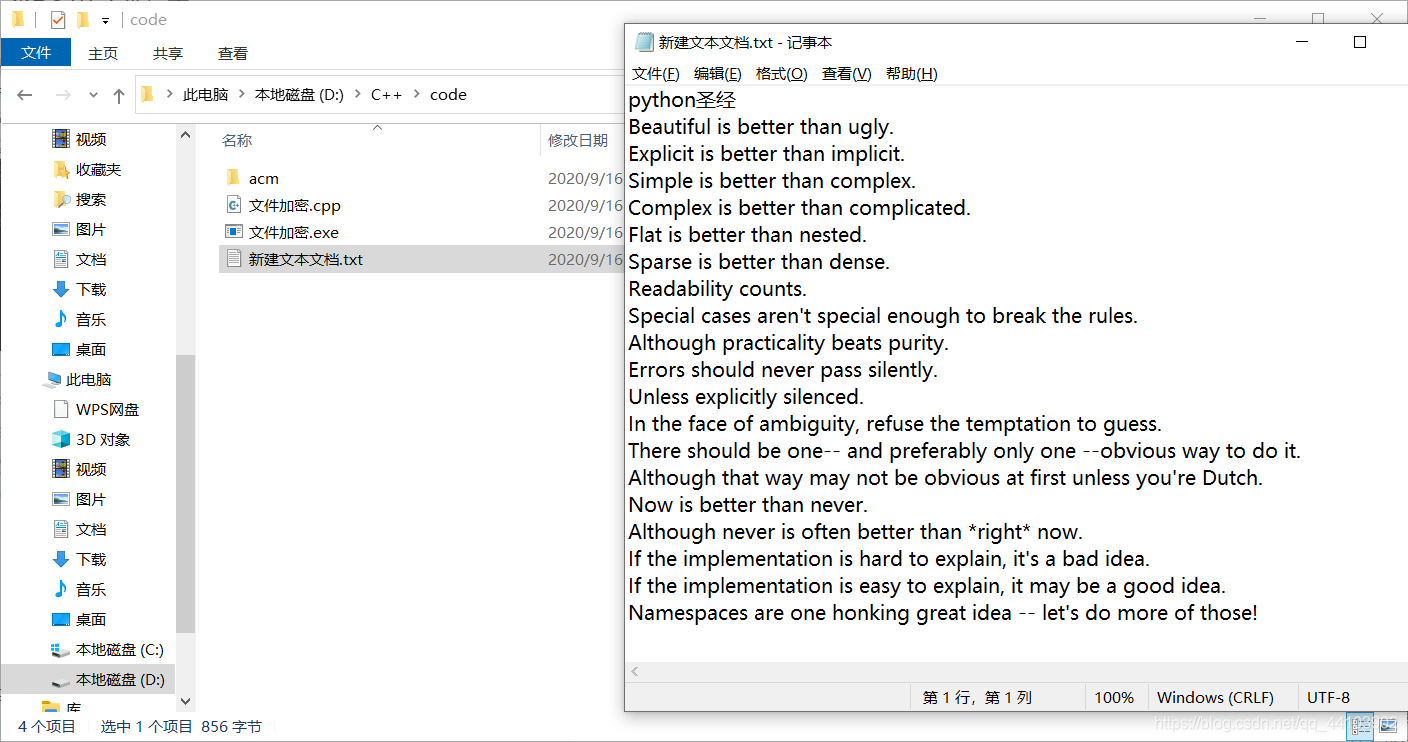Go up one level with the up arrow

click(x=119, y=95)
